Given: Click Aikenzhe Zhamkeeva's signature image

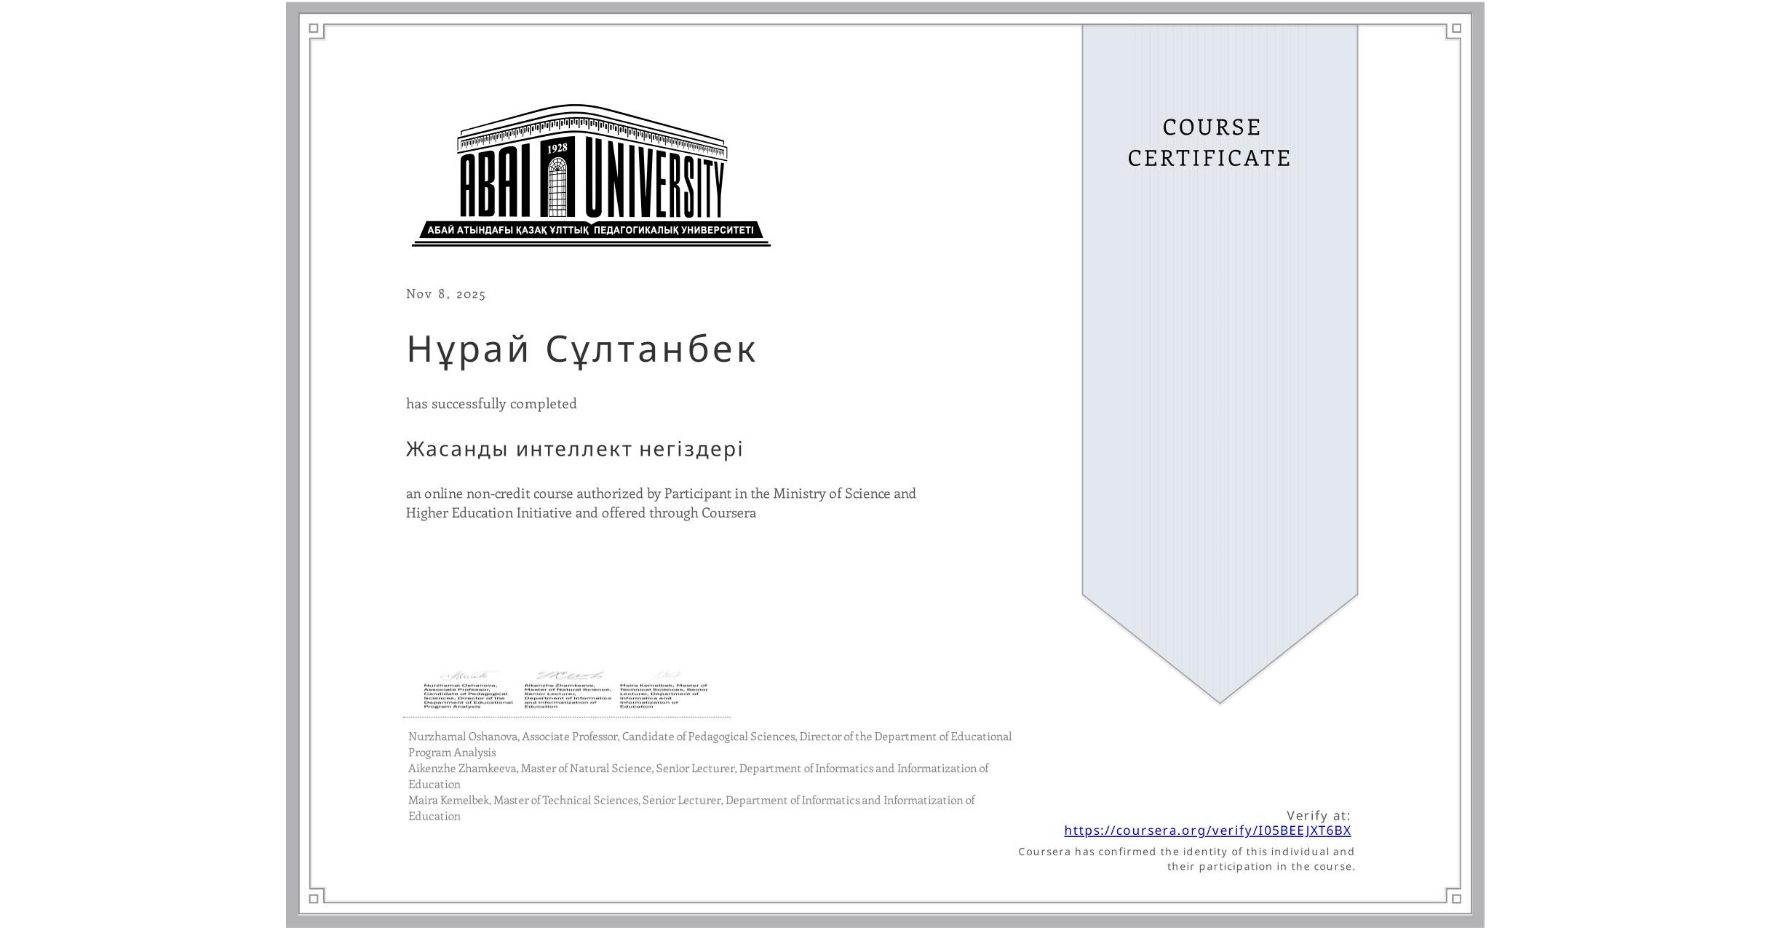Looking at the screenshot, I should pyautogui.click(x=567, y=689).
